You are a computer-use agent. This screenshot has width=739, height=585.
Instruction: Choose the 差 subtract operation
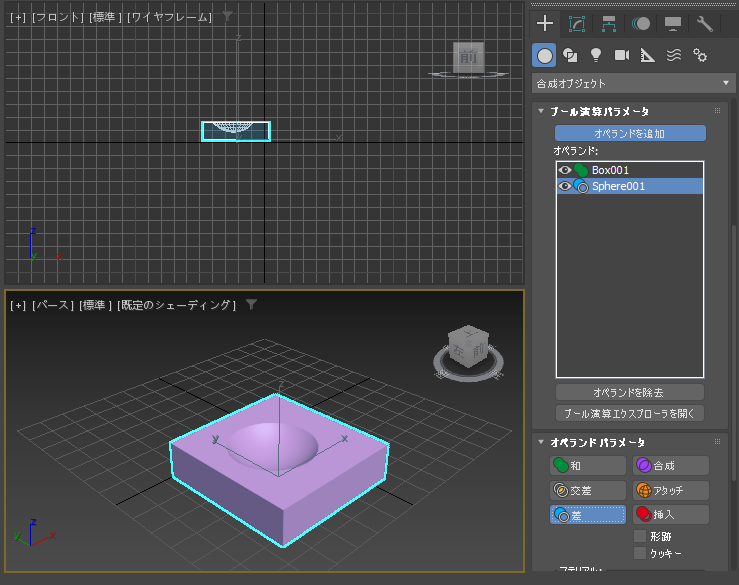tap(588, 515)
